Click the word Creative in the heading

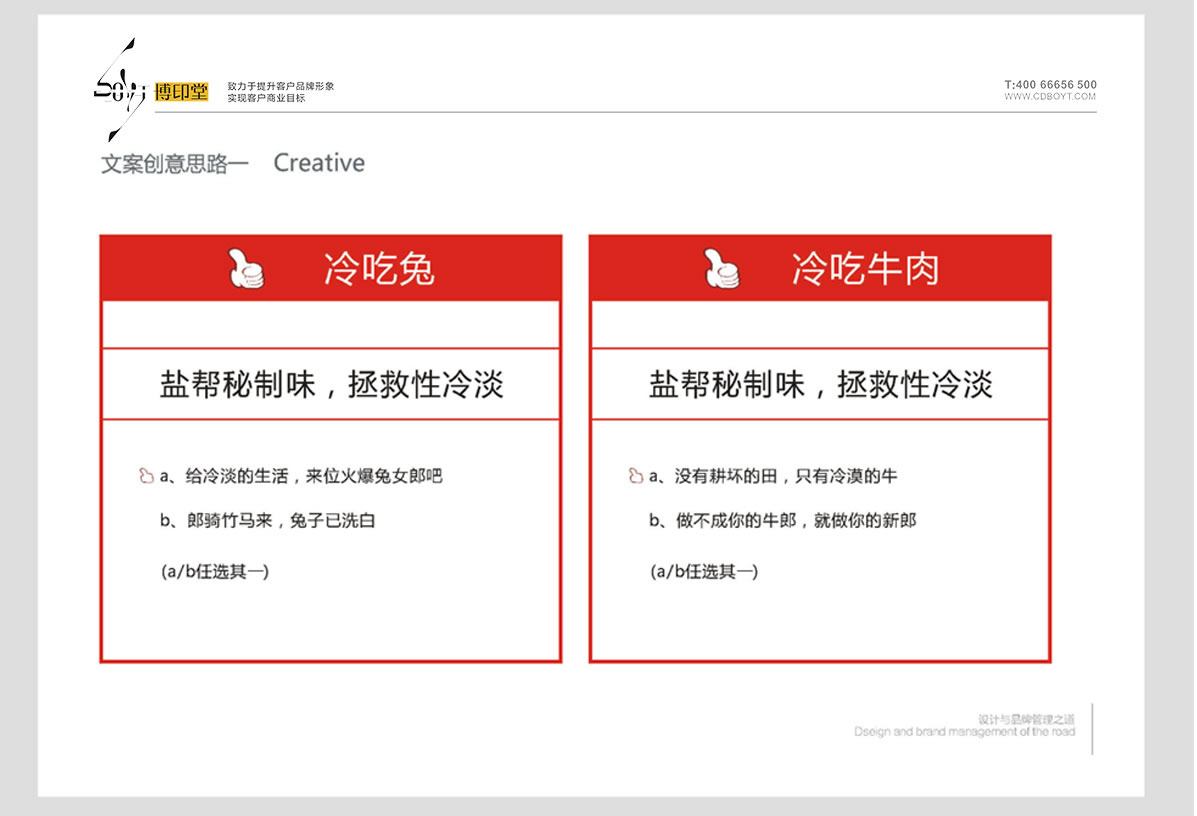(319, 163)
